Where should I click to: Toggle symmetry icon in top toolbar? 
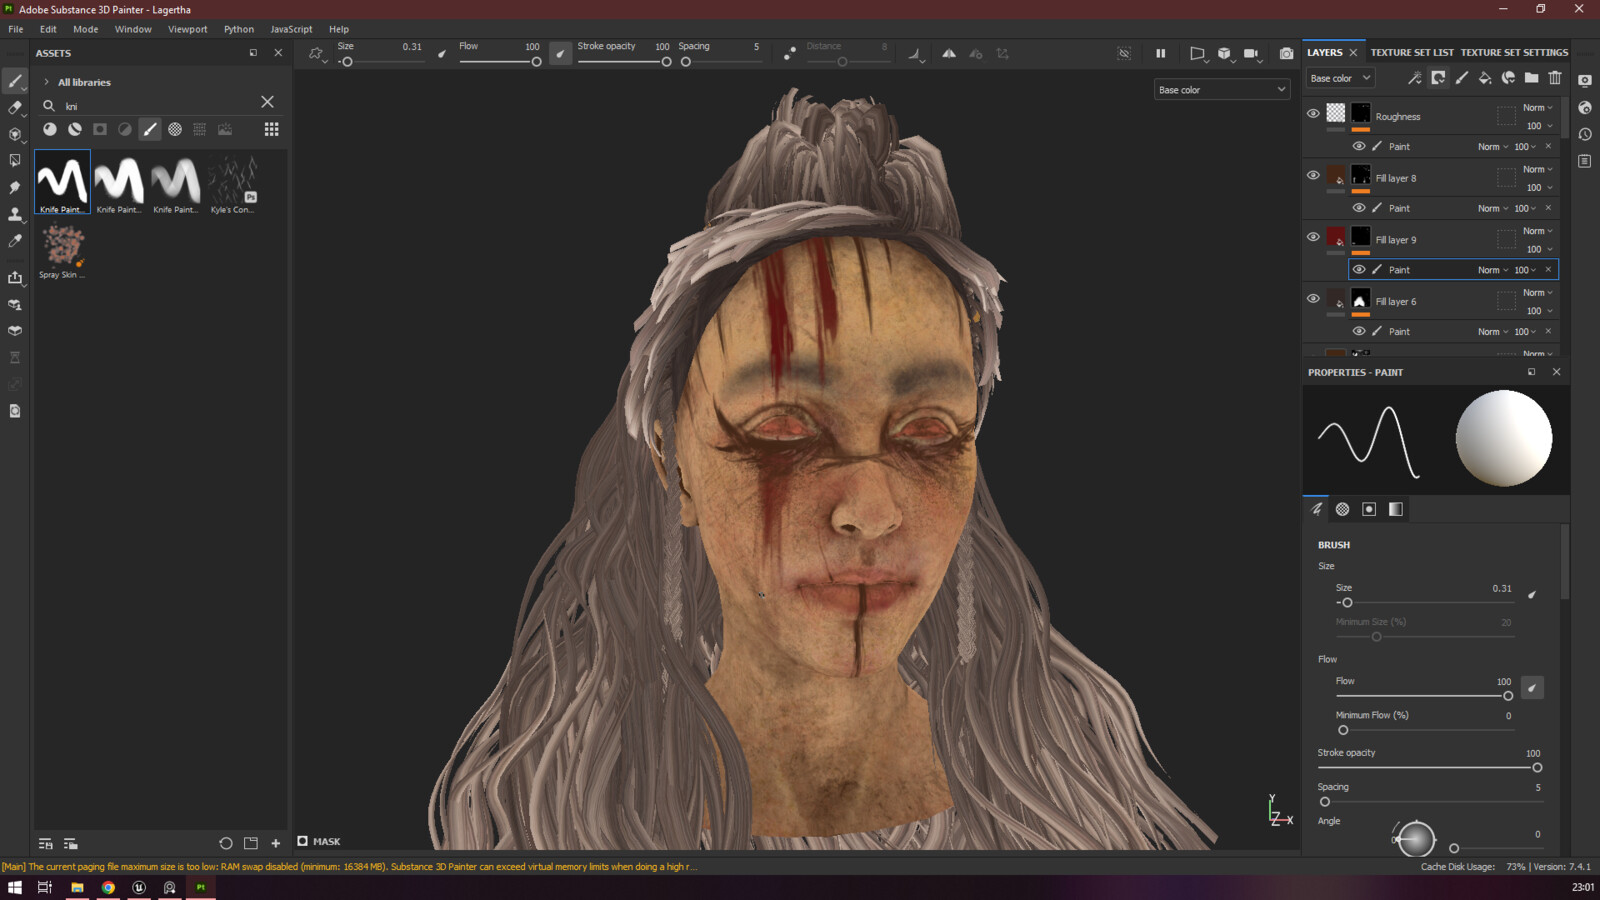pos(948,54)
